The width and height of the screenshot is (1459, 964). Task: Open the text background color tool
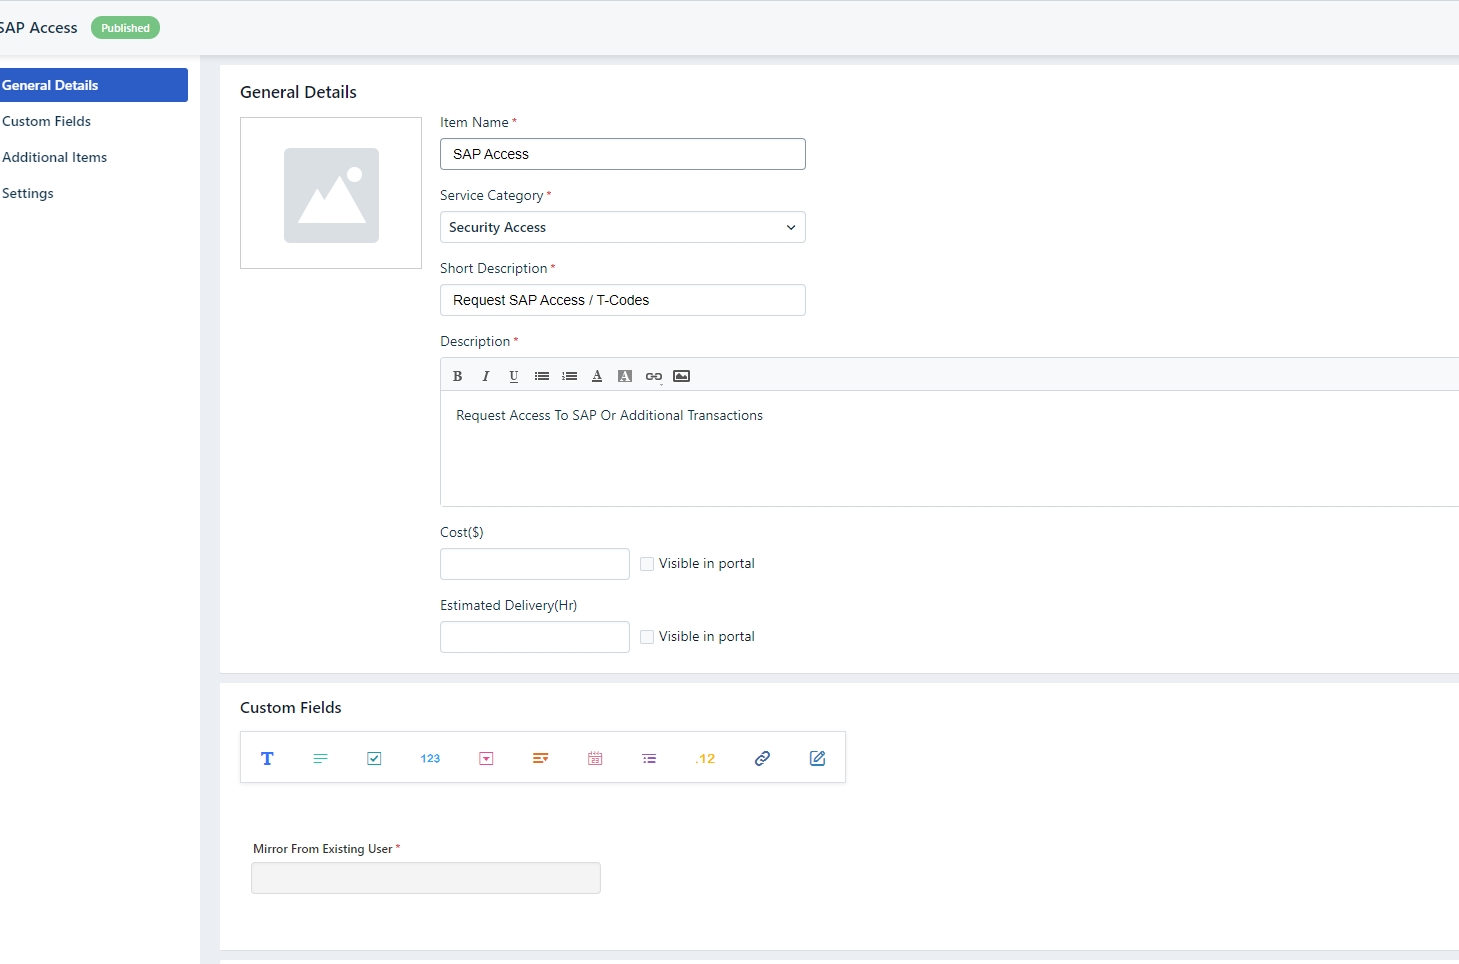tap(625, 376)
